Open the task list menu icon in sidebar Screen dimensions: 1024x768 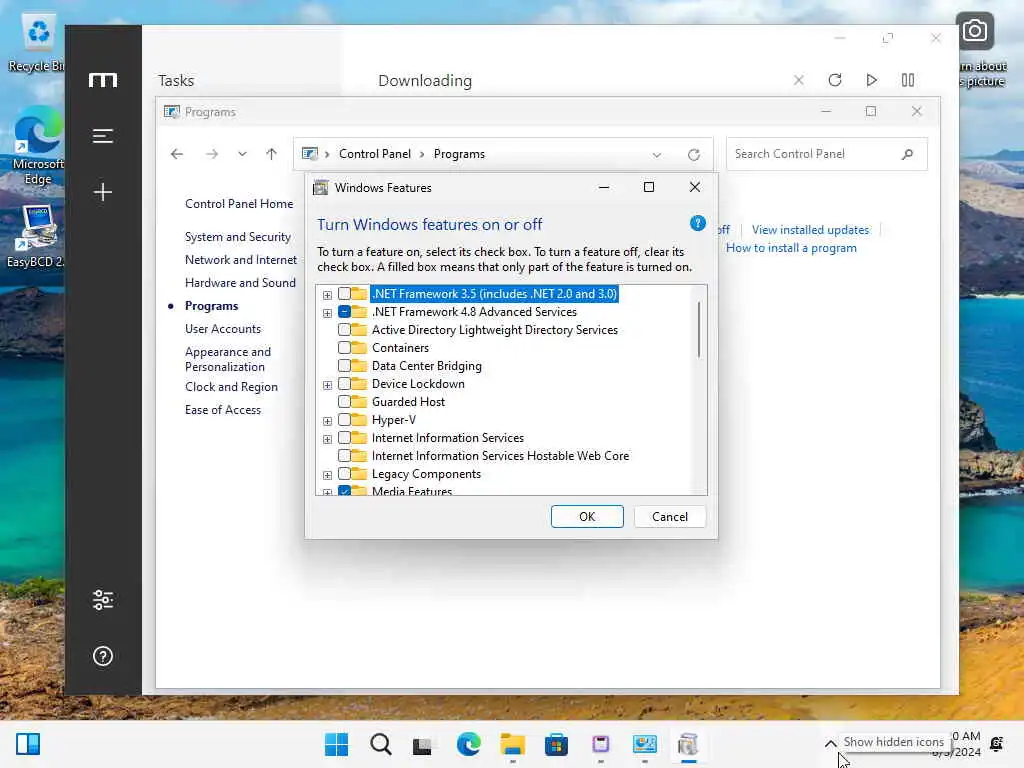103,136
